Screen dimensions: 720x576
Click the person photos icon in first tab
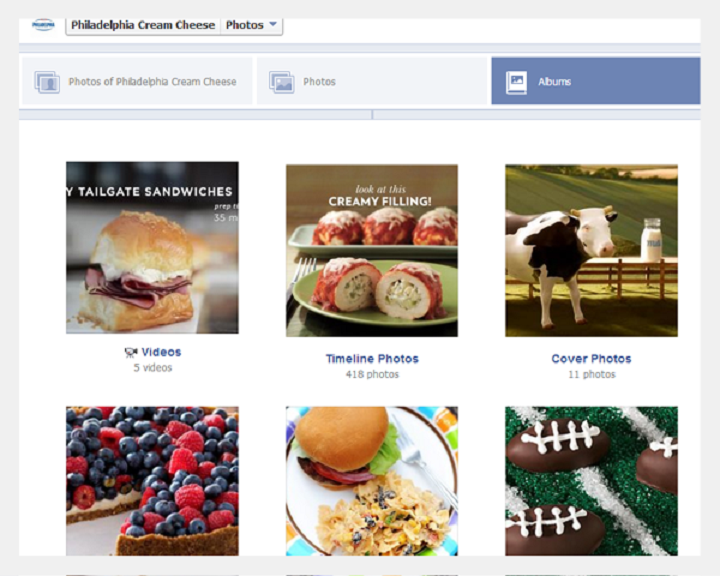pos(47,82)
